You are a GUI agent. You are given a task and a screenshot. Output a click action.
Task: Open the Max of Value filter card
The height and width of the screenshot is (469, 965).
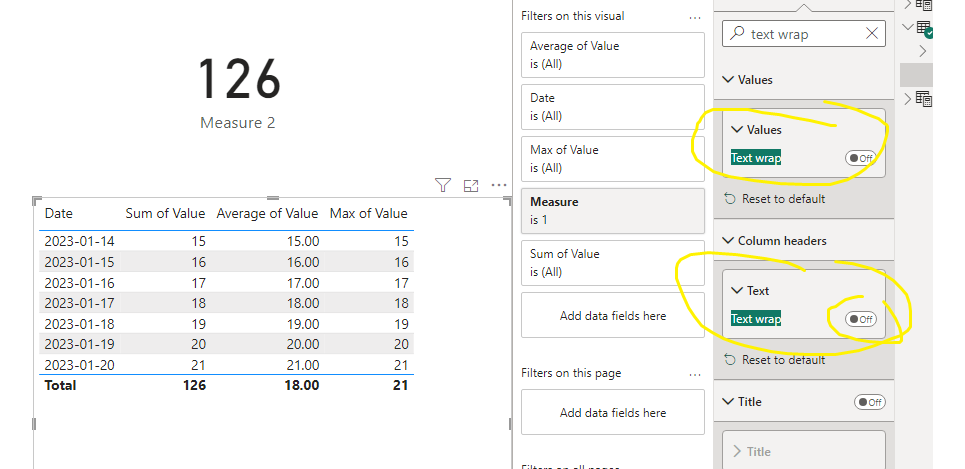612,159
